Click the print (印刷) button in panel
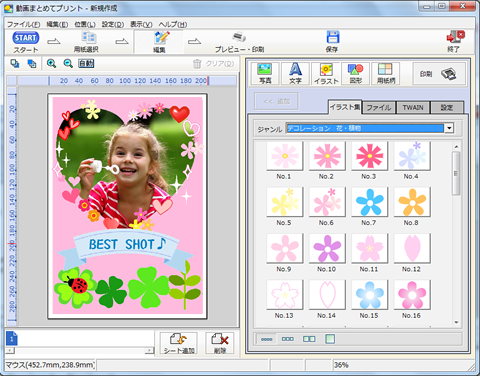480x376 pixels. (x=439, y=74)
